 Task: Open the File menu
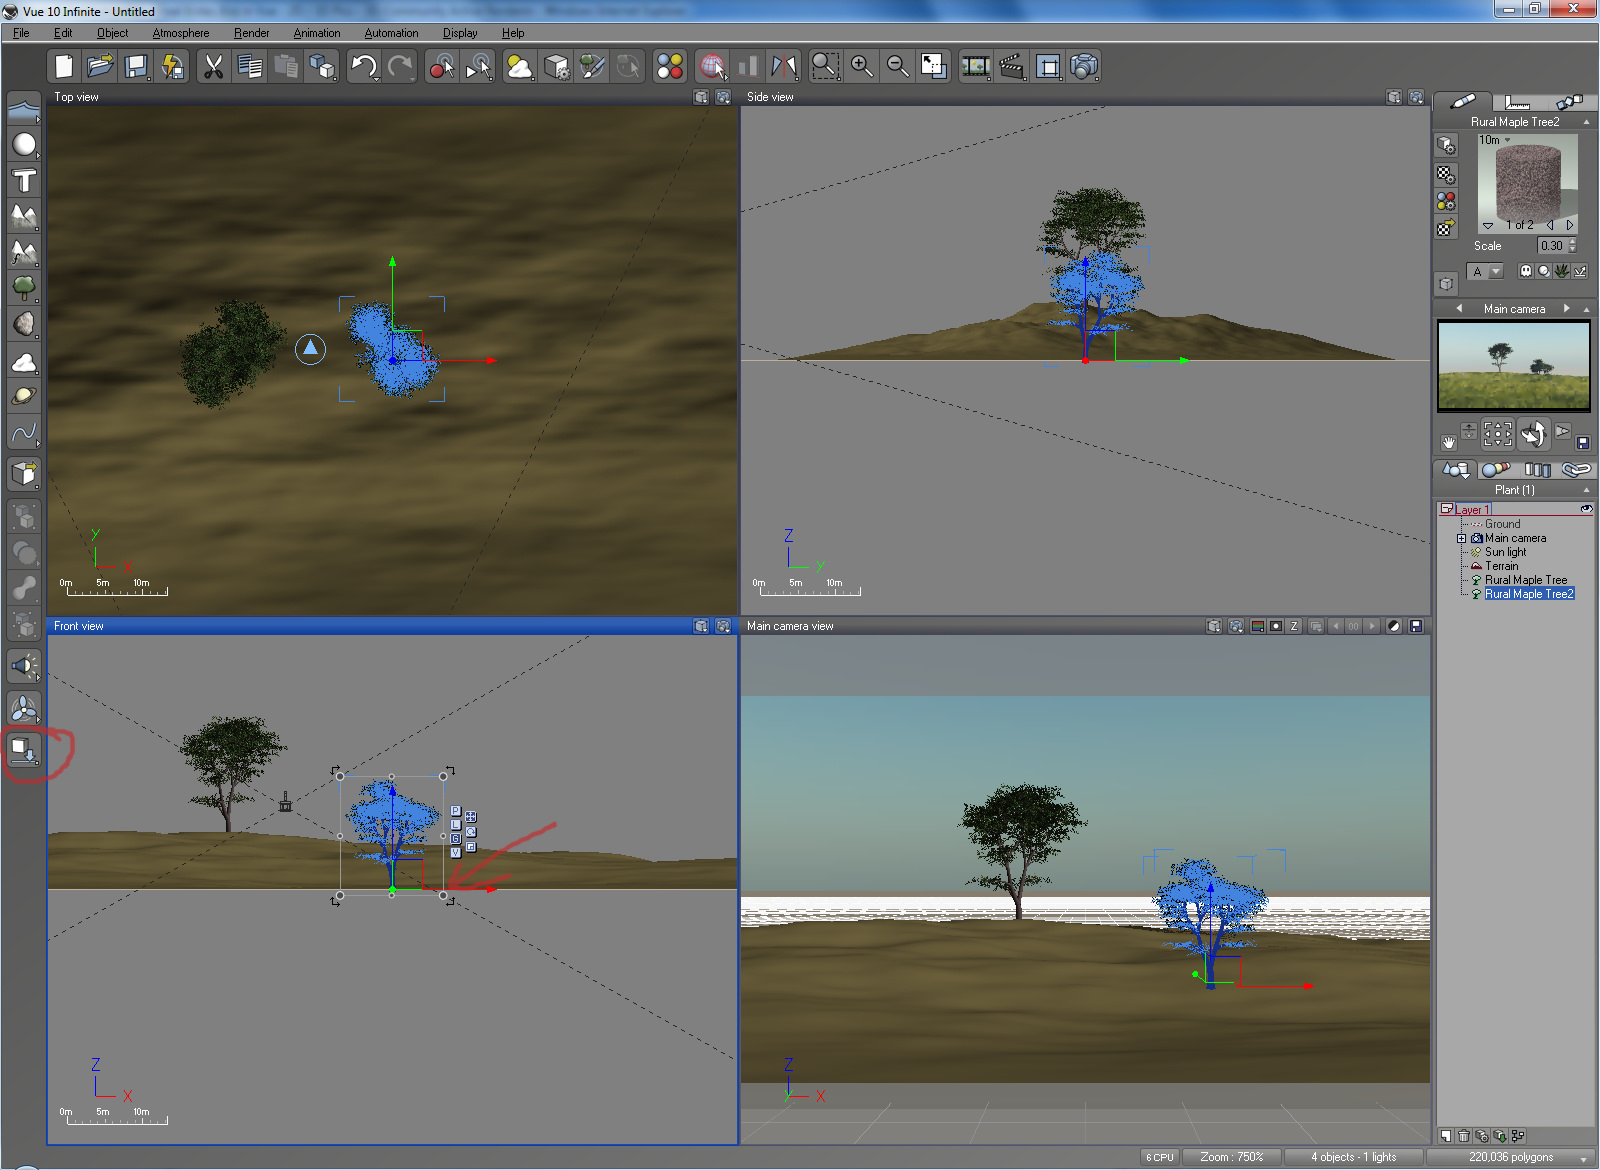(x=21, y=33)
